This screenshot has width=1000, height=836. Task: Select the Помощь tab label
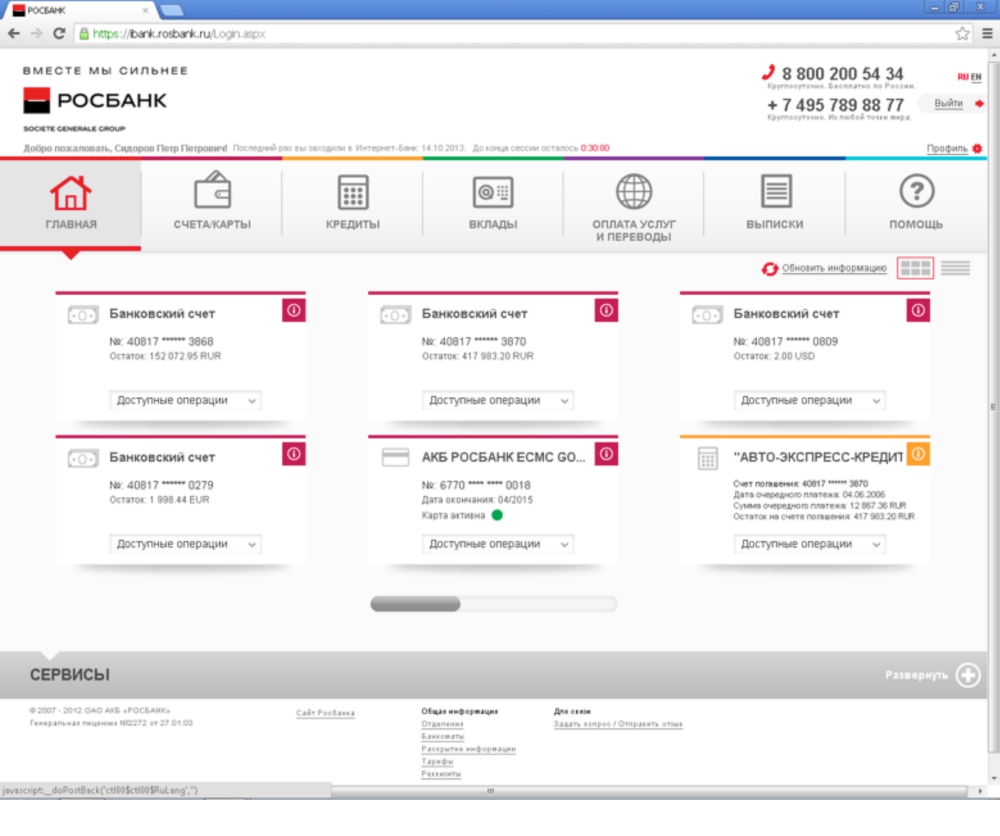pos(916,224)
